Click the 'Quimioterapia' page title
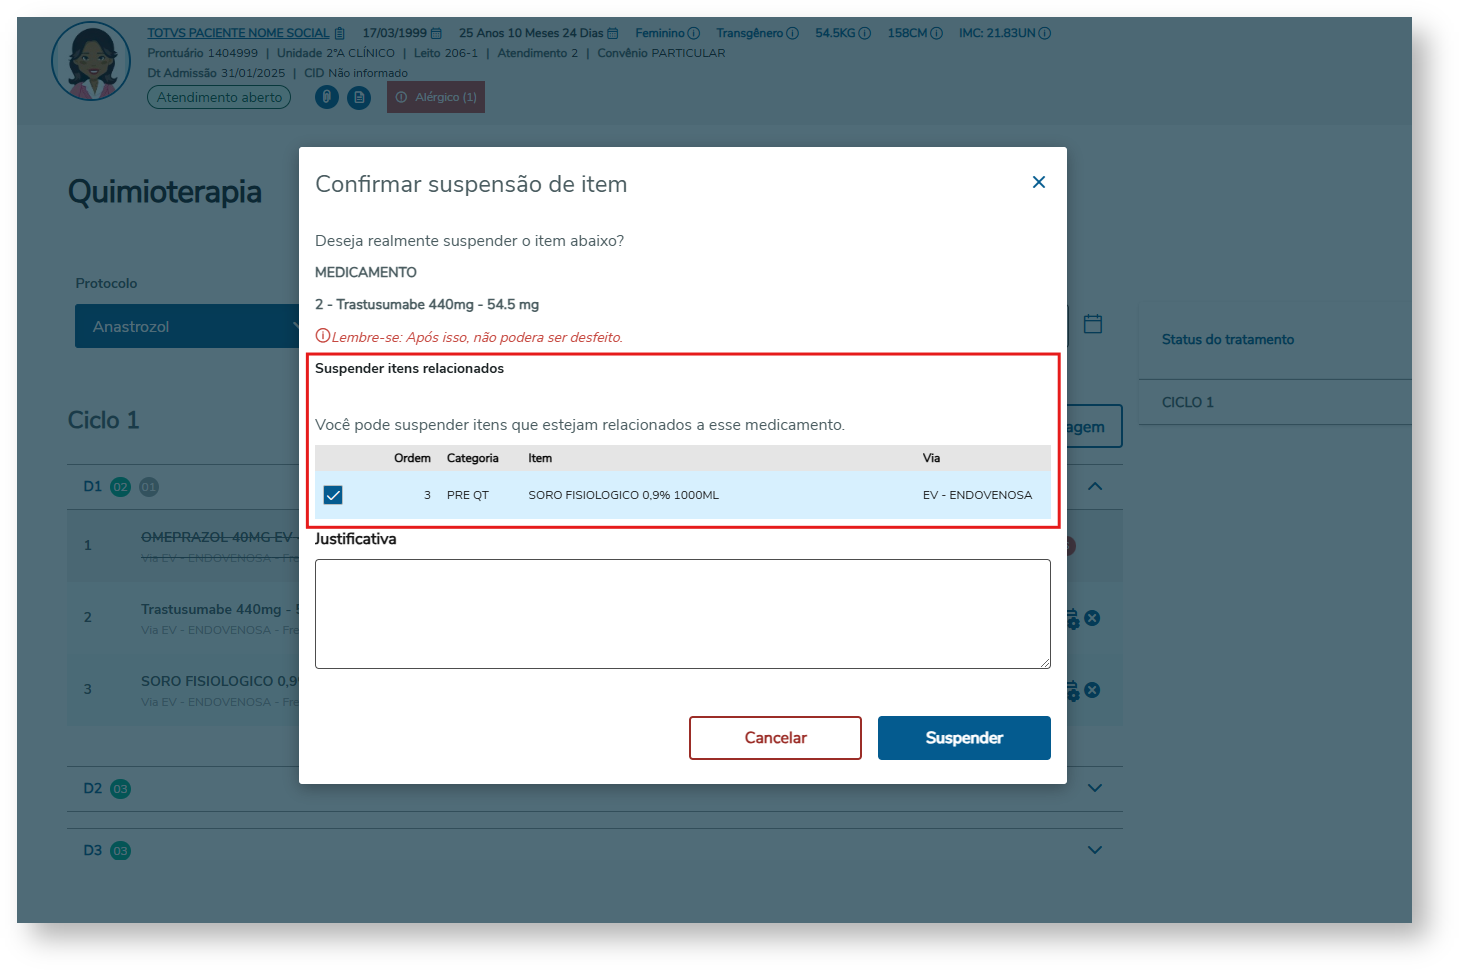This screenshot has height=971, width=1460. [x=165, y=192]
